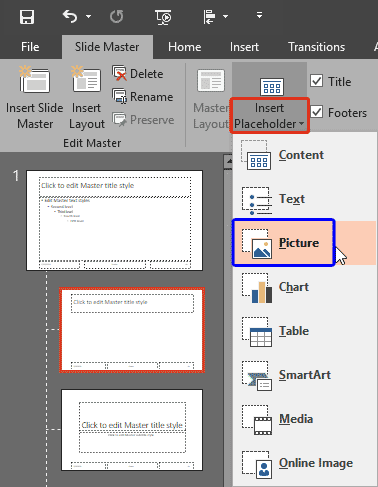Click Insert Layout button

pos(87,97)
